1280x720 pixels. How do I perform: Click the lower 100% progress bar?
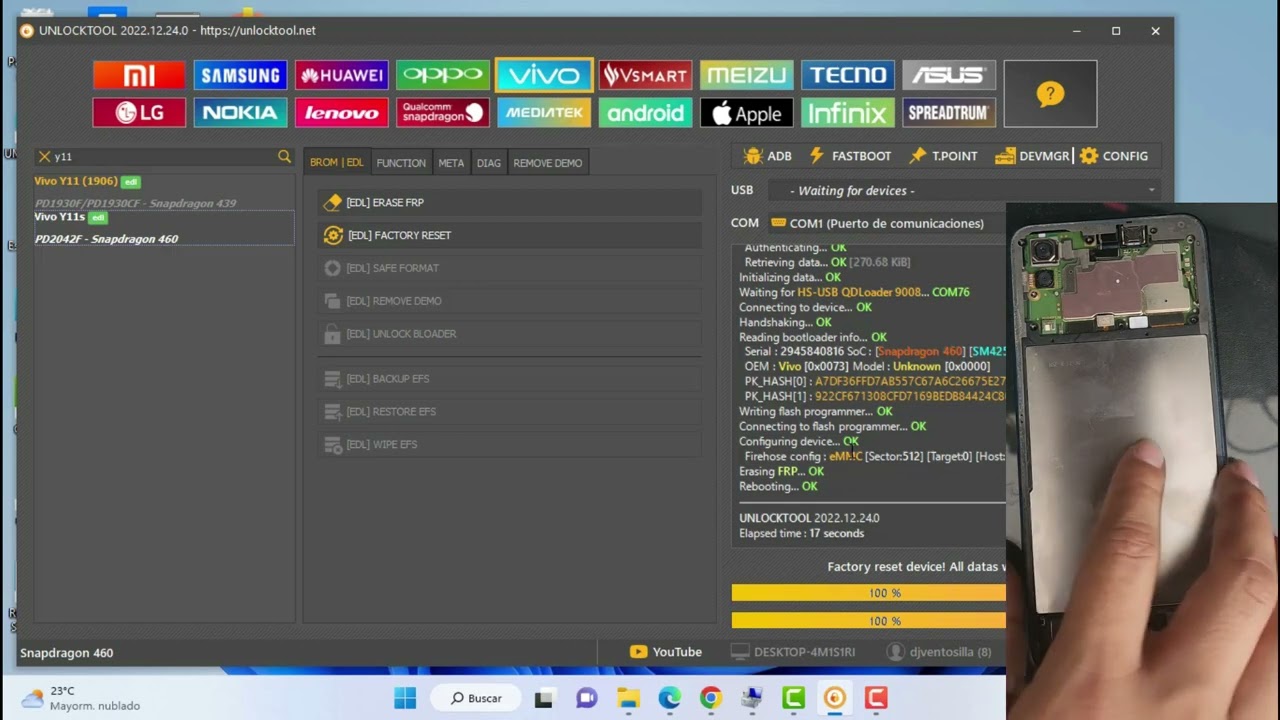click(x=868, y=621)
